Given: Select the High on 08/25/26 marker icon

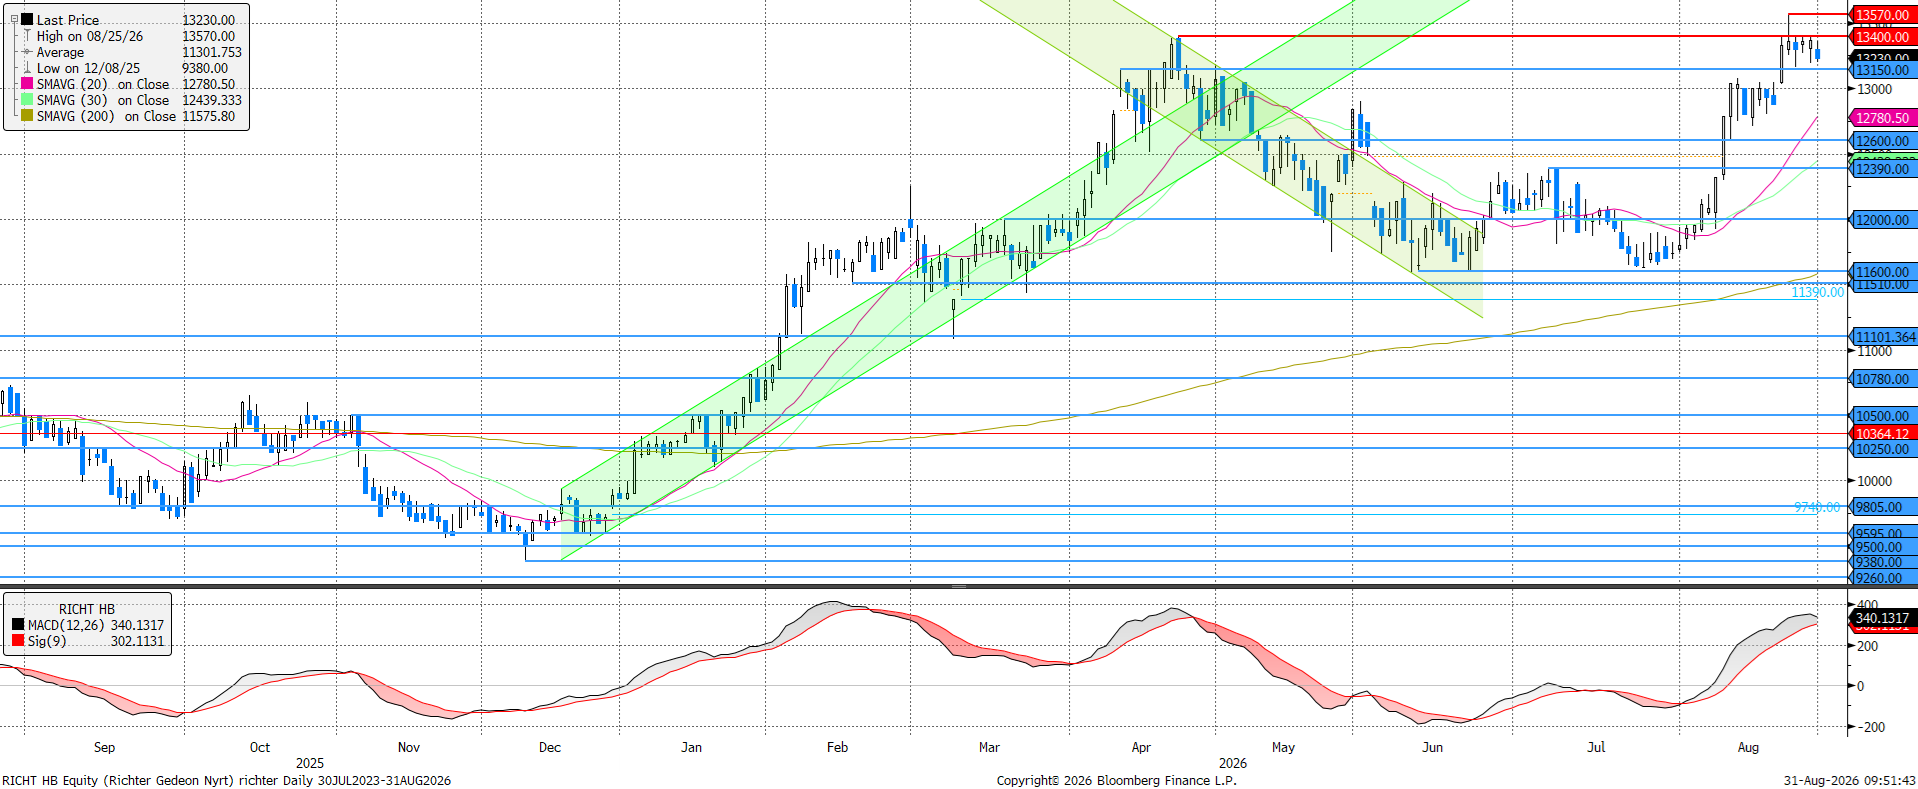Looking at the screenshot, I should click(27, 36).
